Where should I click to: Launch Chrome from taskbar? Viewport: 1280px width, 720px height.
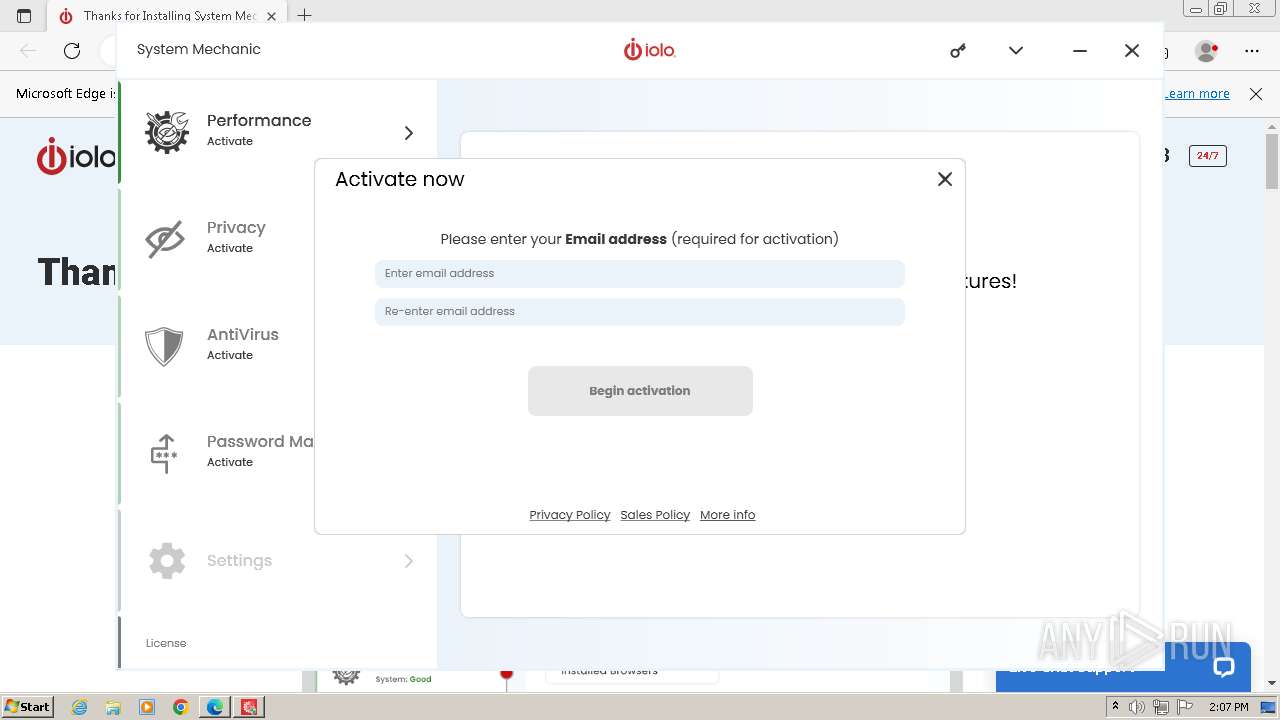[x=181, y=707]
